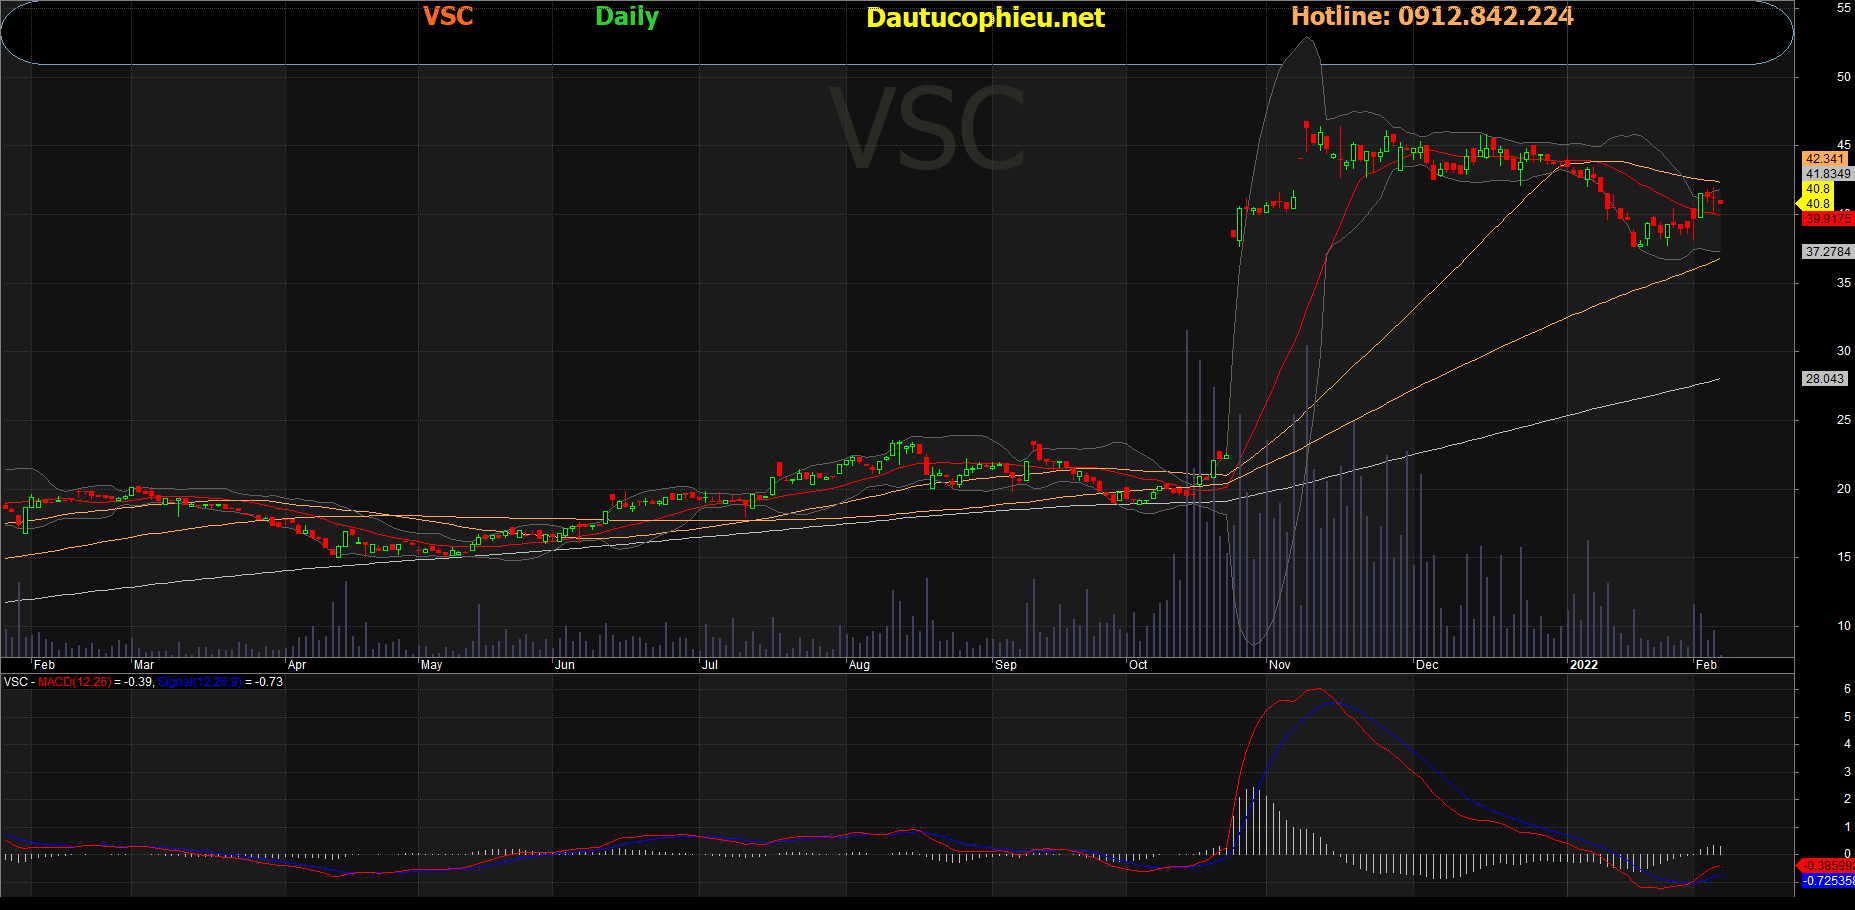Jump to Mar on the time axis
This screenshot has height=910, width=1855.
tap(144, 665)
